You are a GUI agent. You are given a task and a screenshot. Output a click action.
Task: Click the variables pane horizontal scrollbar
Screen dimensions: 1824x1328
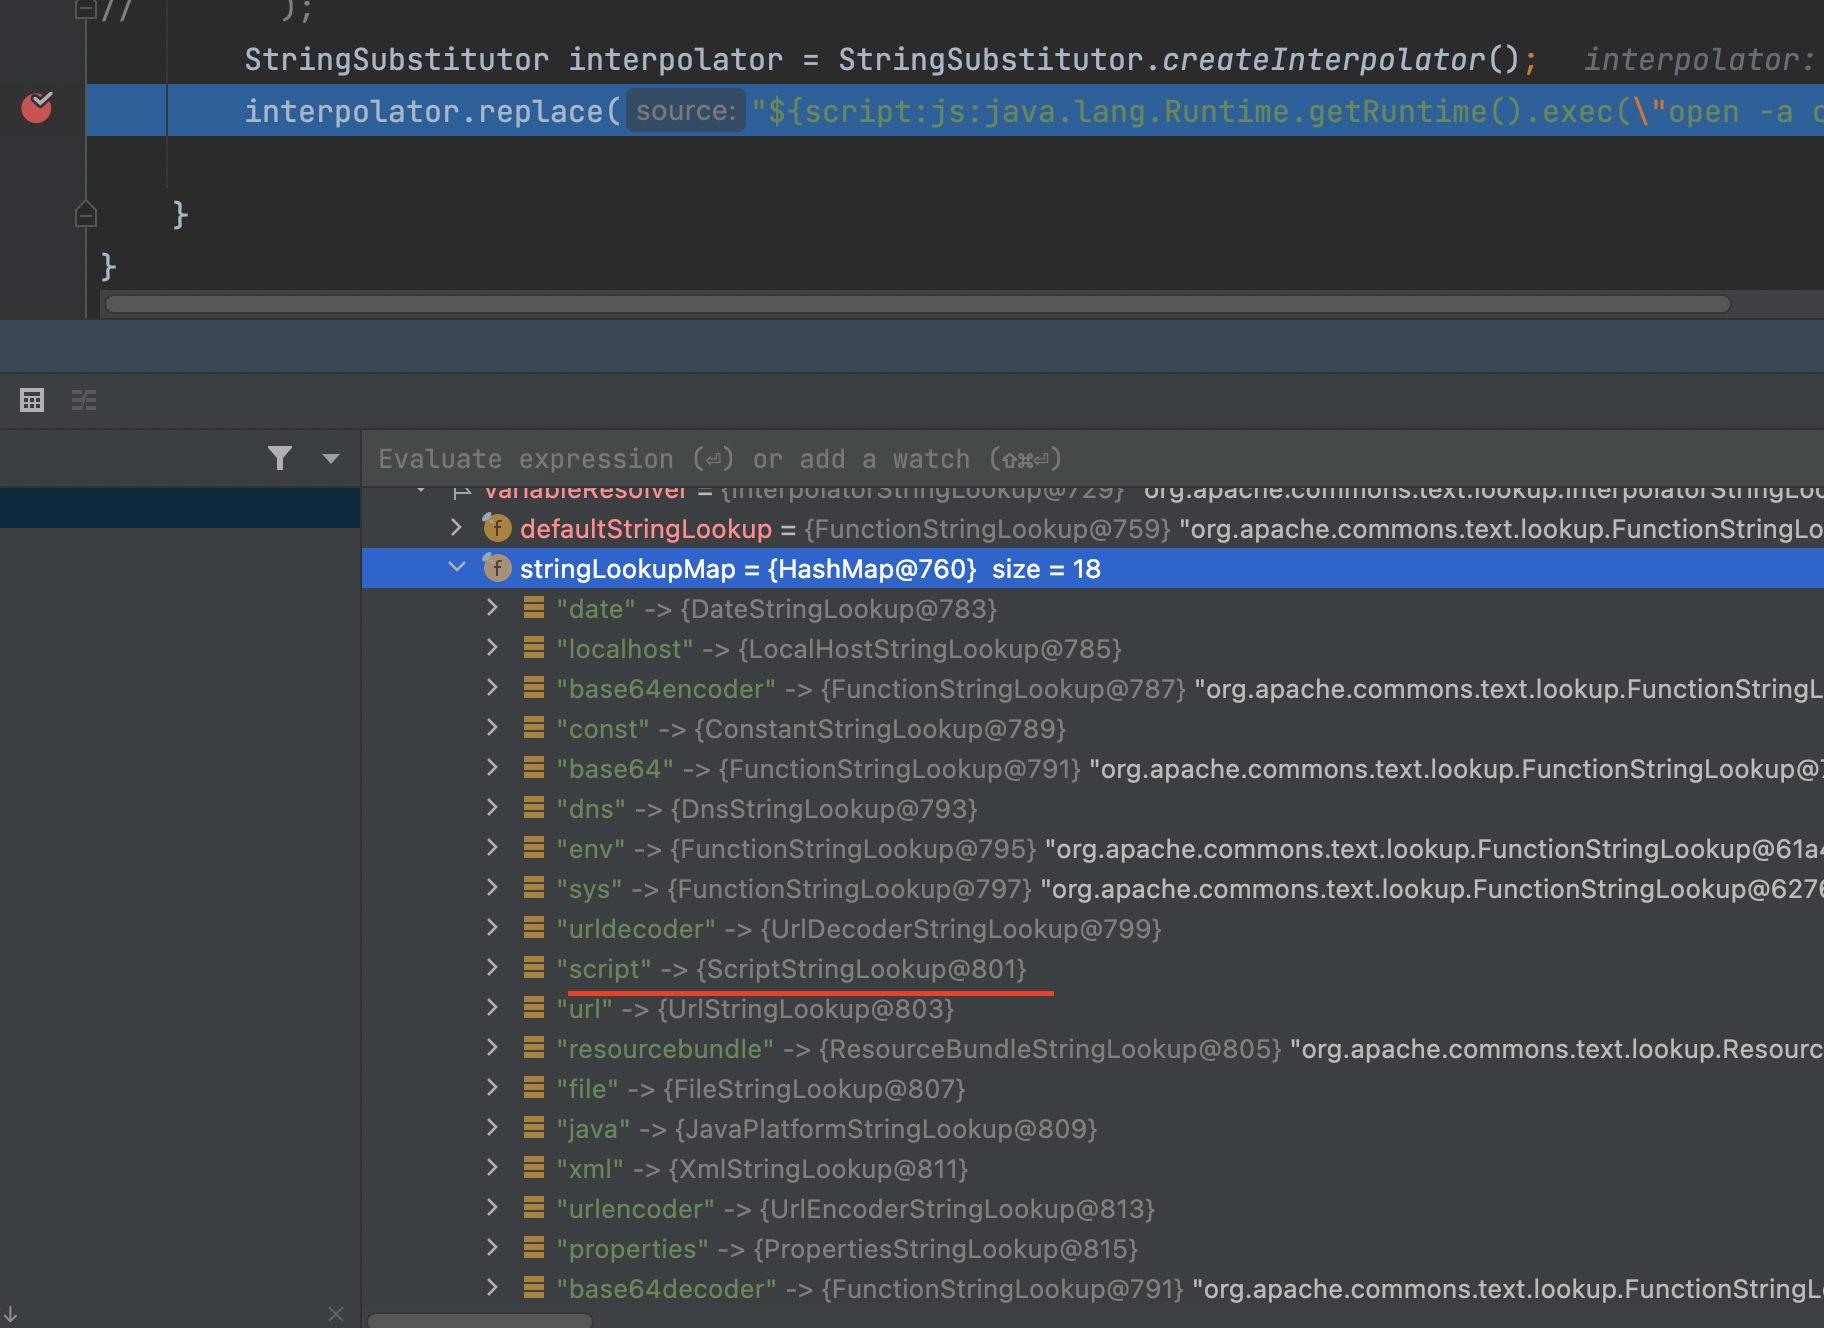point(480,1320)
